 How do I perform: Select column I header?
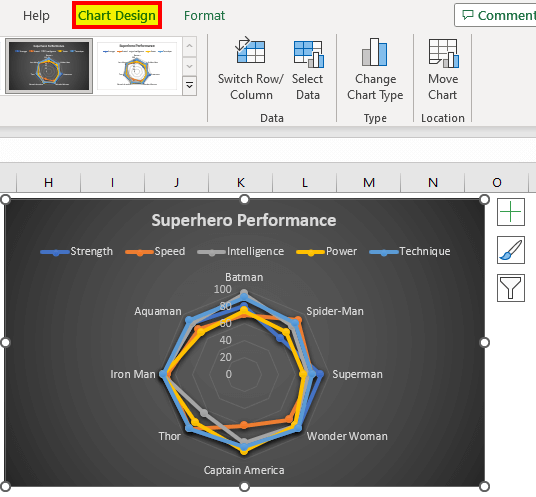pyautogui.click(x=112, y=182)
